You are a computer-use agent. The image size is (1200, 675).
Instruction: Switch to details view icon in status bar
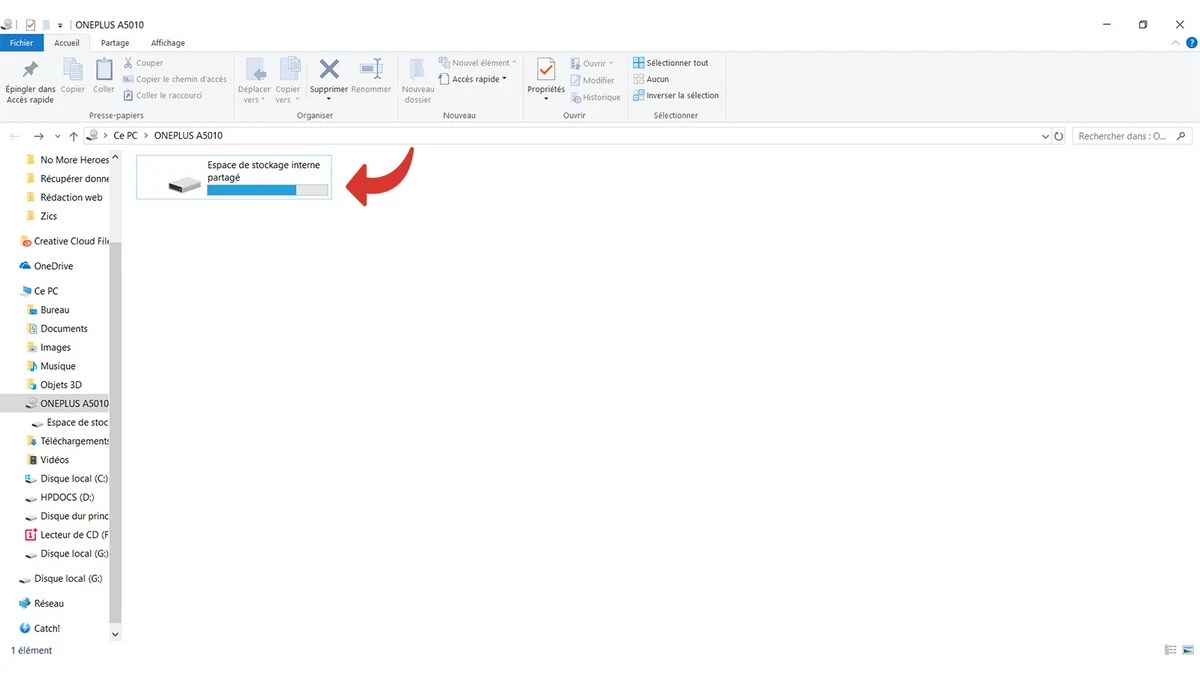click(x=1170, y=650)
